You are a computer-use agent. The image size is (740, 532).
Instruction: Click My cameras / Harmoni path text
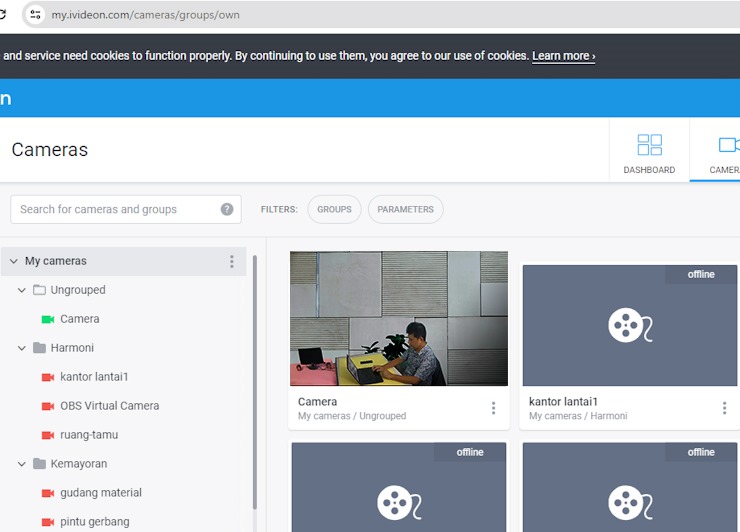[578, 416]
